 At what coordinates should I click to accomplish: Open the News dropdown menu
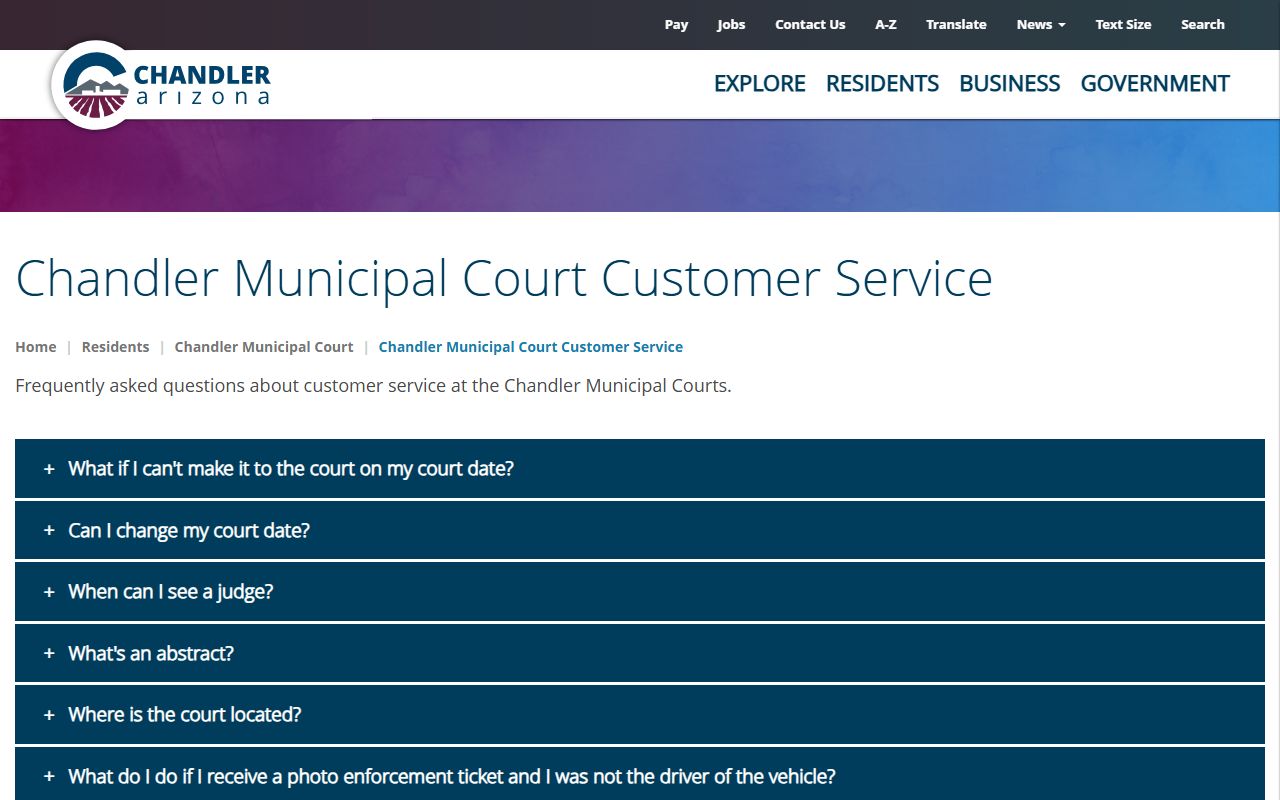1041,24
